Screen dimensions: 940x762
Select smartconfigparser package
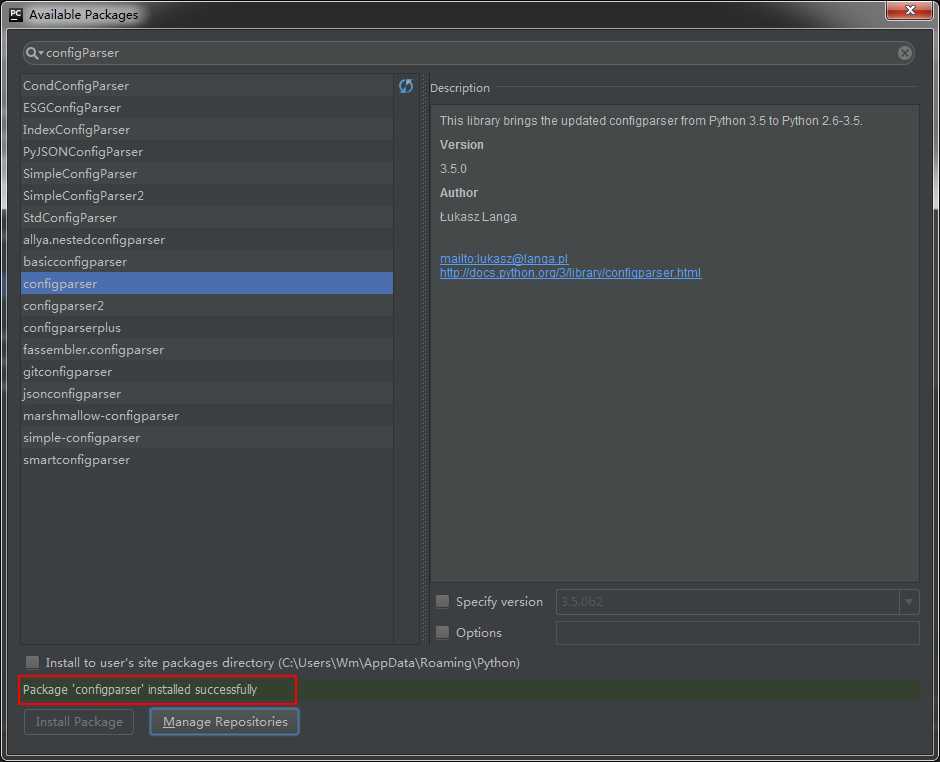[207, 460]
